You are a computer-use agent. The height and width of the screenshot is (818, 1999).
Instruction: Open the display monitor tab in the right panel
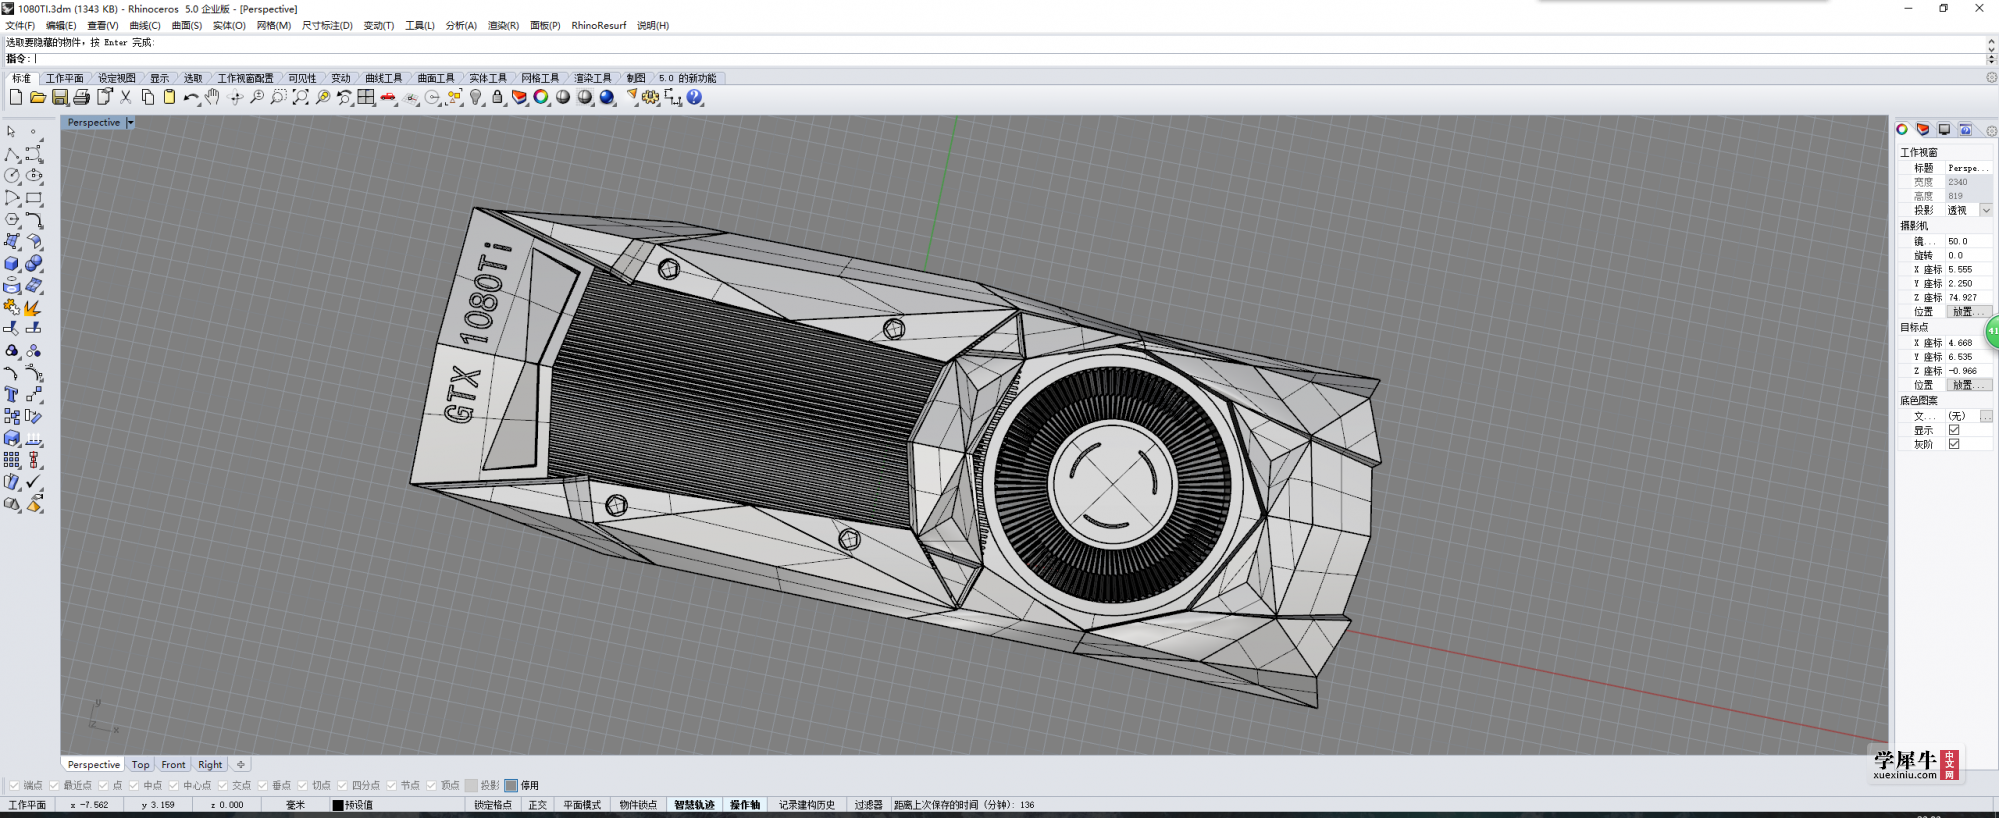tap(1944, 129)
